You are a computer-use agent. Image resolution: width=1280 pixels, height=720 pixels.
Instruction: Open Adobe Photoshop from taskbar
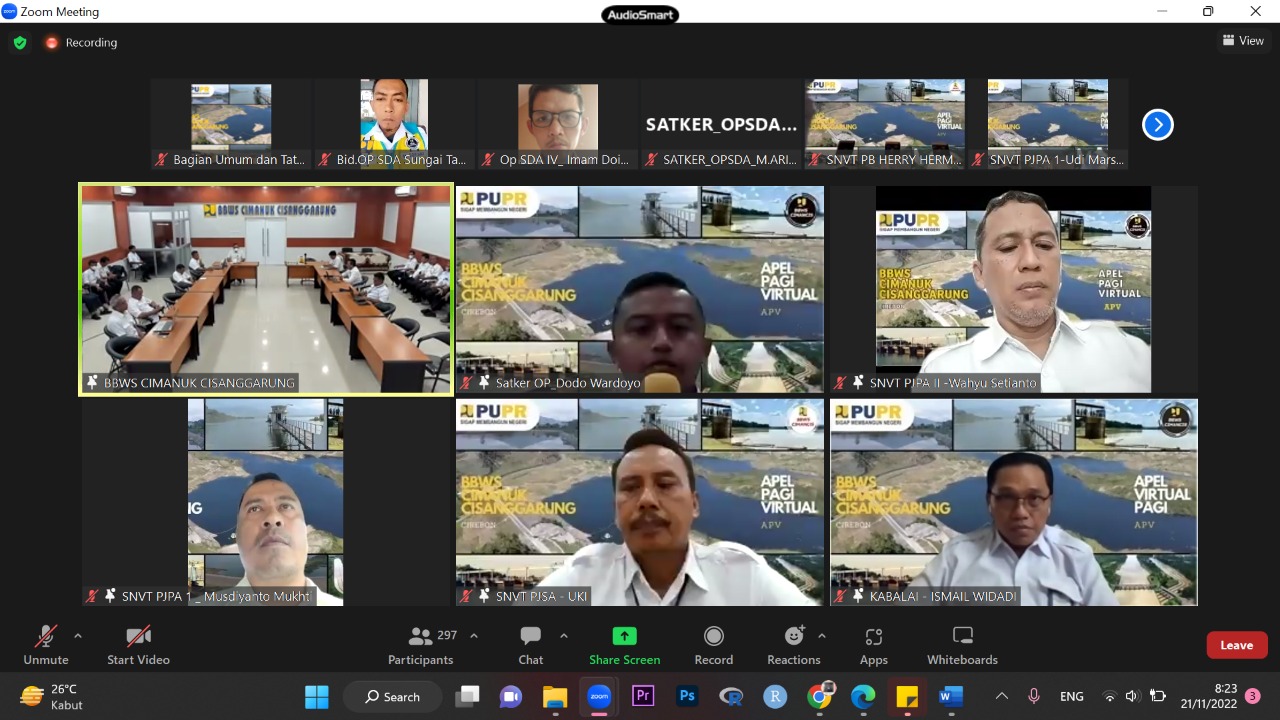tap(687, 696)
